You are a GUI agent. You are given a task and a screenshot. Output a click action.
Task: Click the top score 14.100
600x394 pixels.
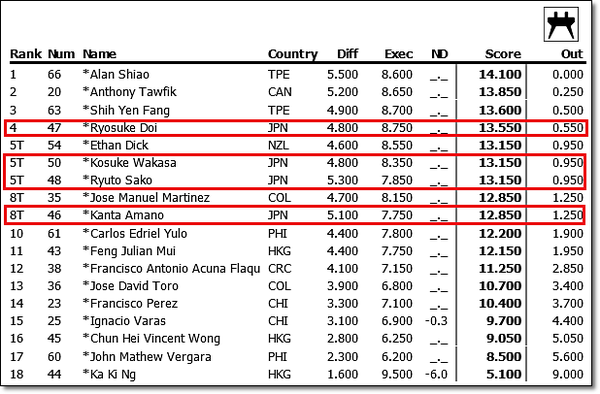[x=500, y=74]
